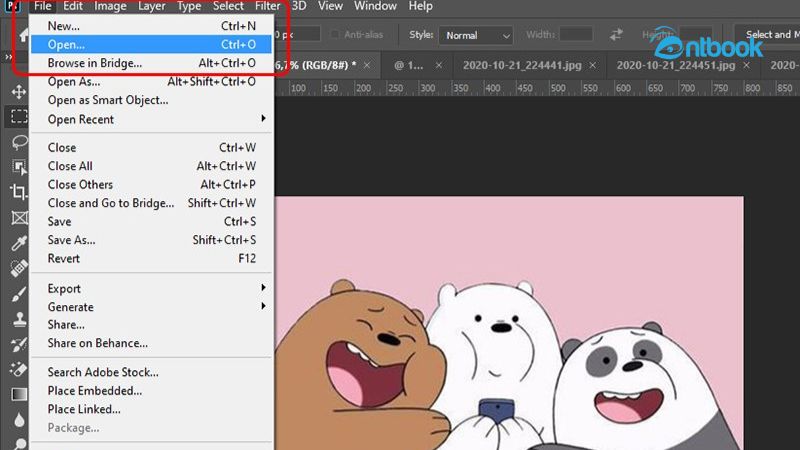The image size is (800, 450).
Task: Choose Close menu entry with Ctrl+W shortcut
Action: pos(152,147)
